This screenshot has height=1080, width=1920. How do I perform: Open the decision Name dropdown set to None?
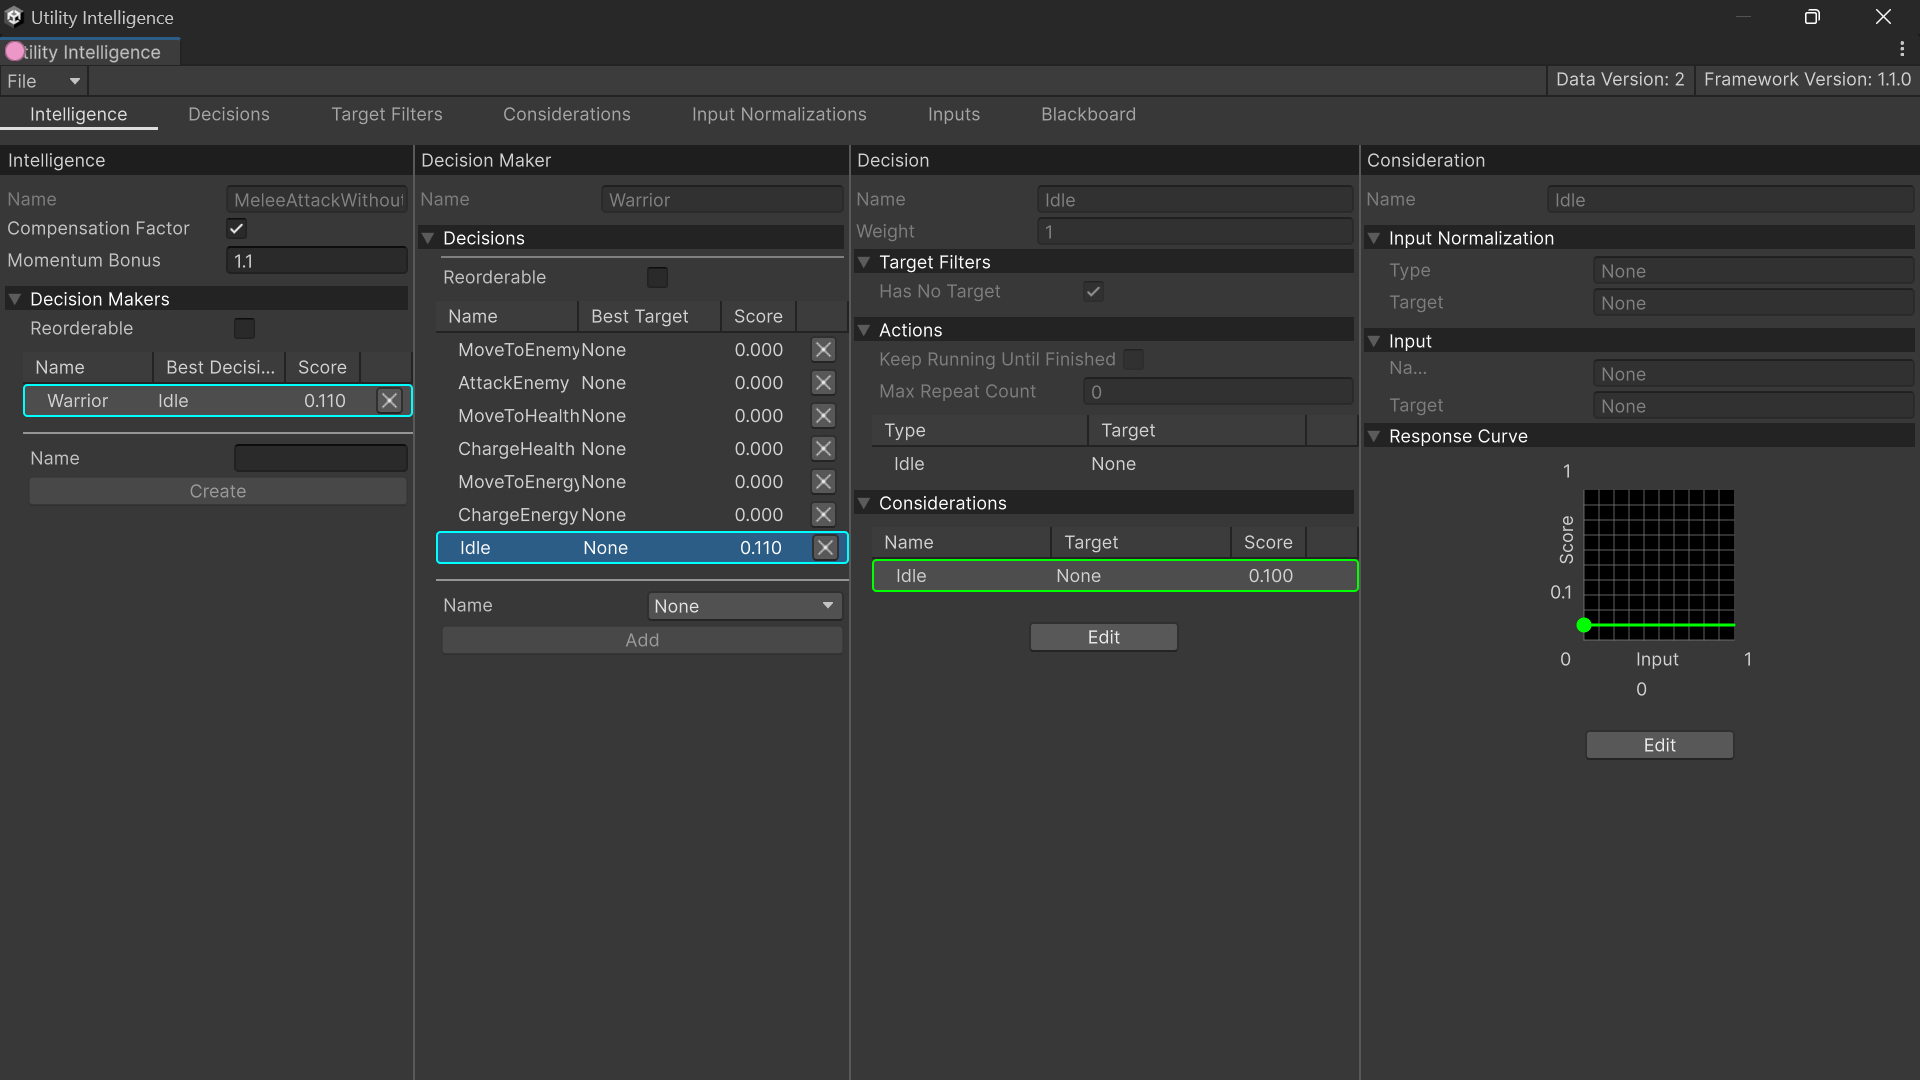point(745,606)
